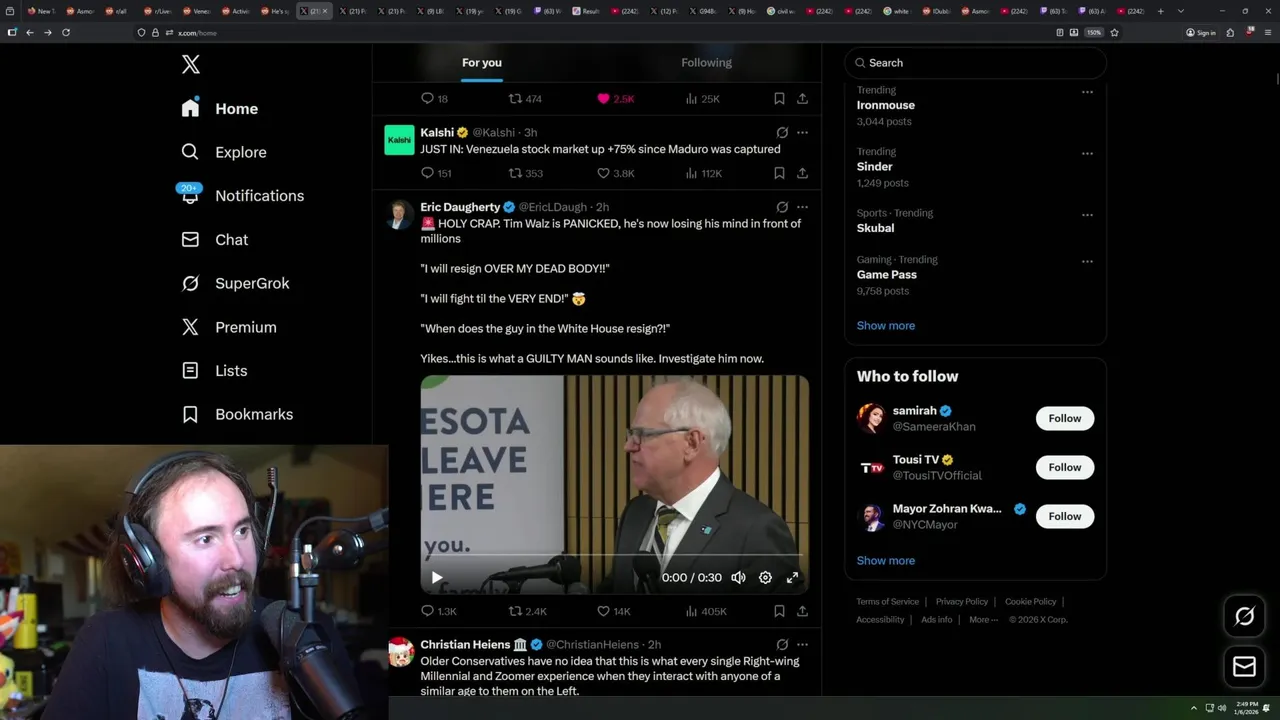
Task: Switch to the For you tab
Action: pyautogui.click(x=482, y=62)
